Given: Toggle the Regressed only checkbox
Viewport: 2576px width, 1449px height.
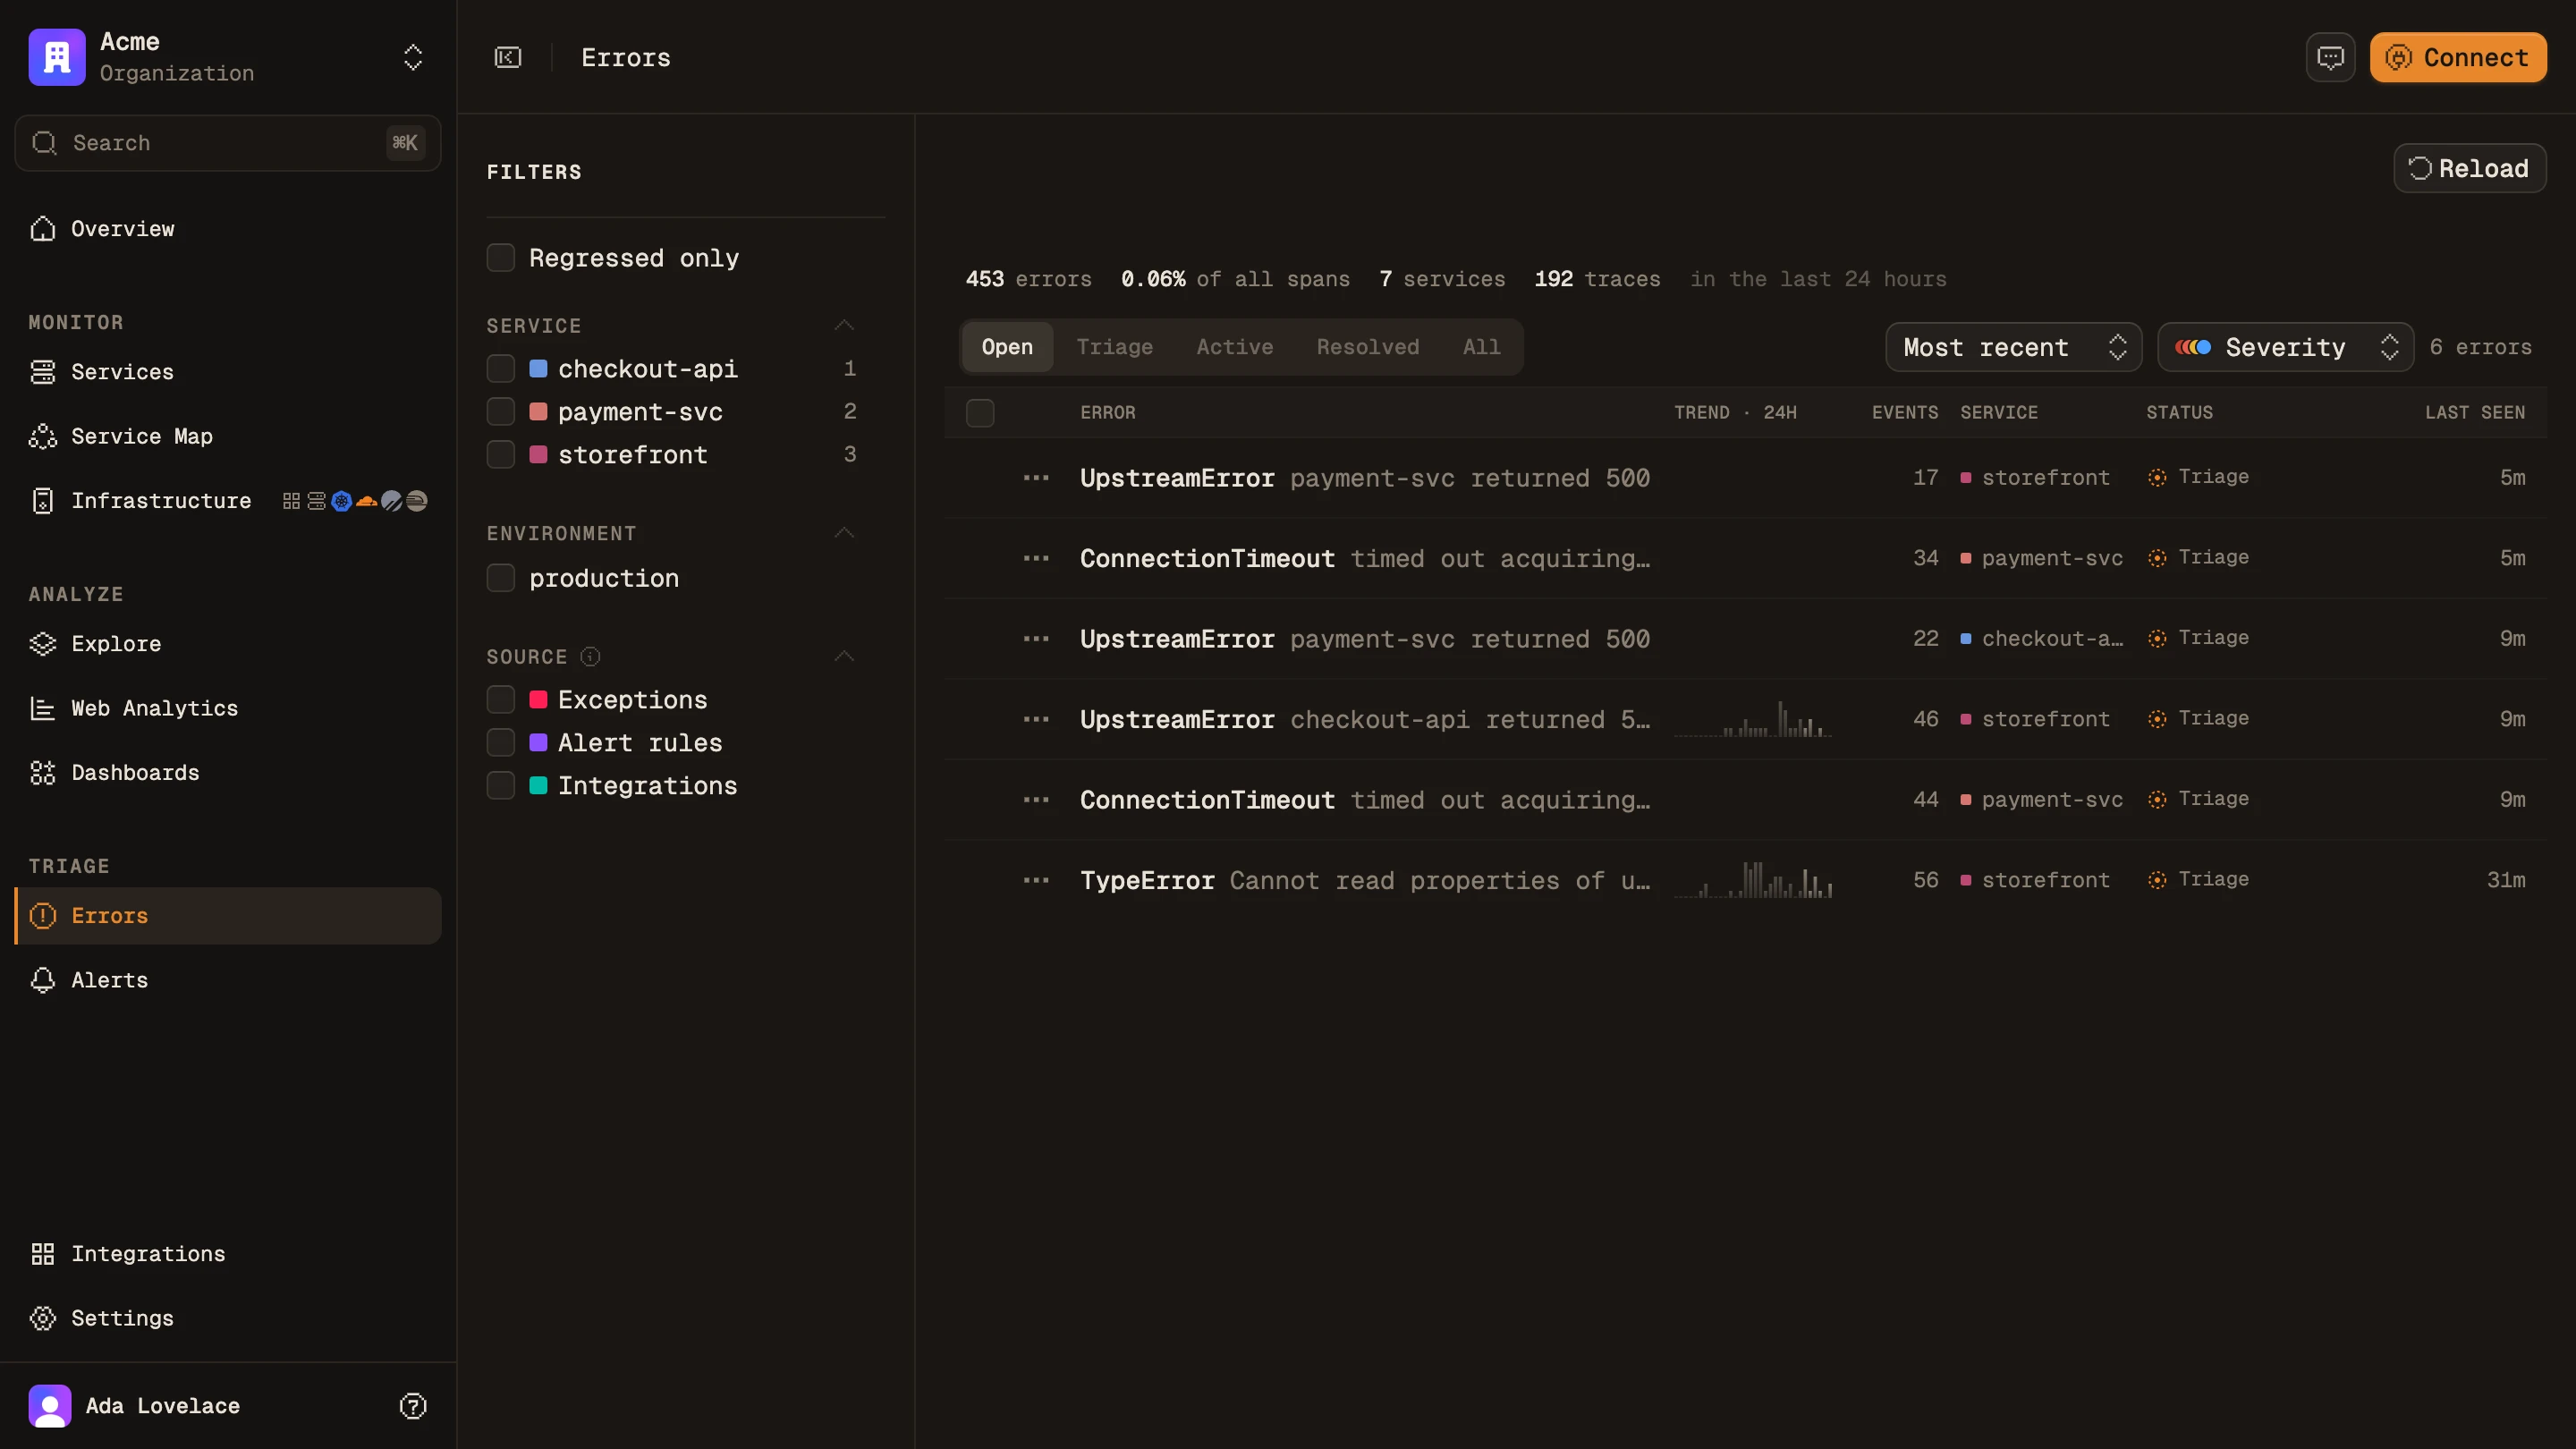Looking at the screenshot, I should click(501, 258).
